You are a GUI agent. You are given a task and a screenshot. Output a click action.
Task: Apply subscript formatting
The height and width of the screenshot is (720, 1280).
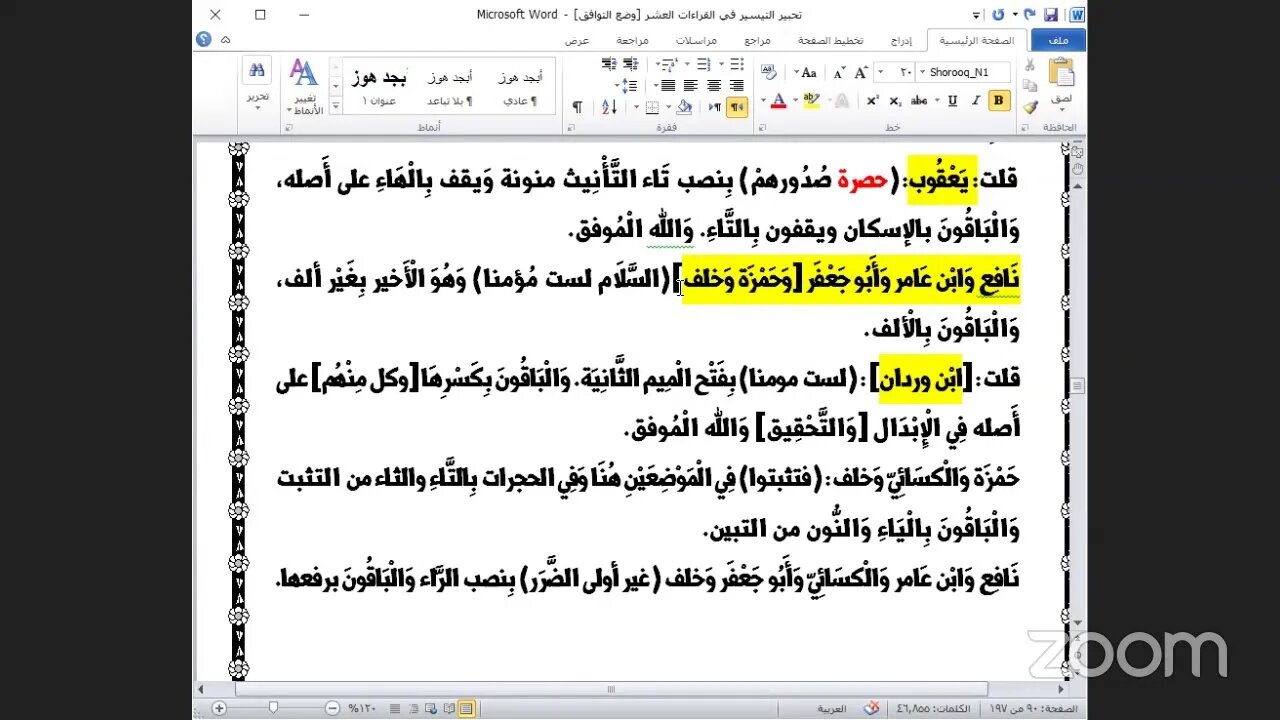[894, 100]
